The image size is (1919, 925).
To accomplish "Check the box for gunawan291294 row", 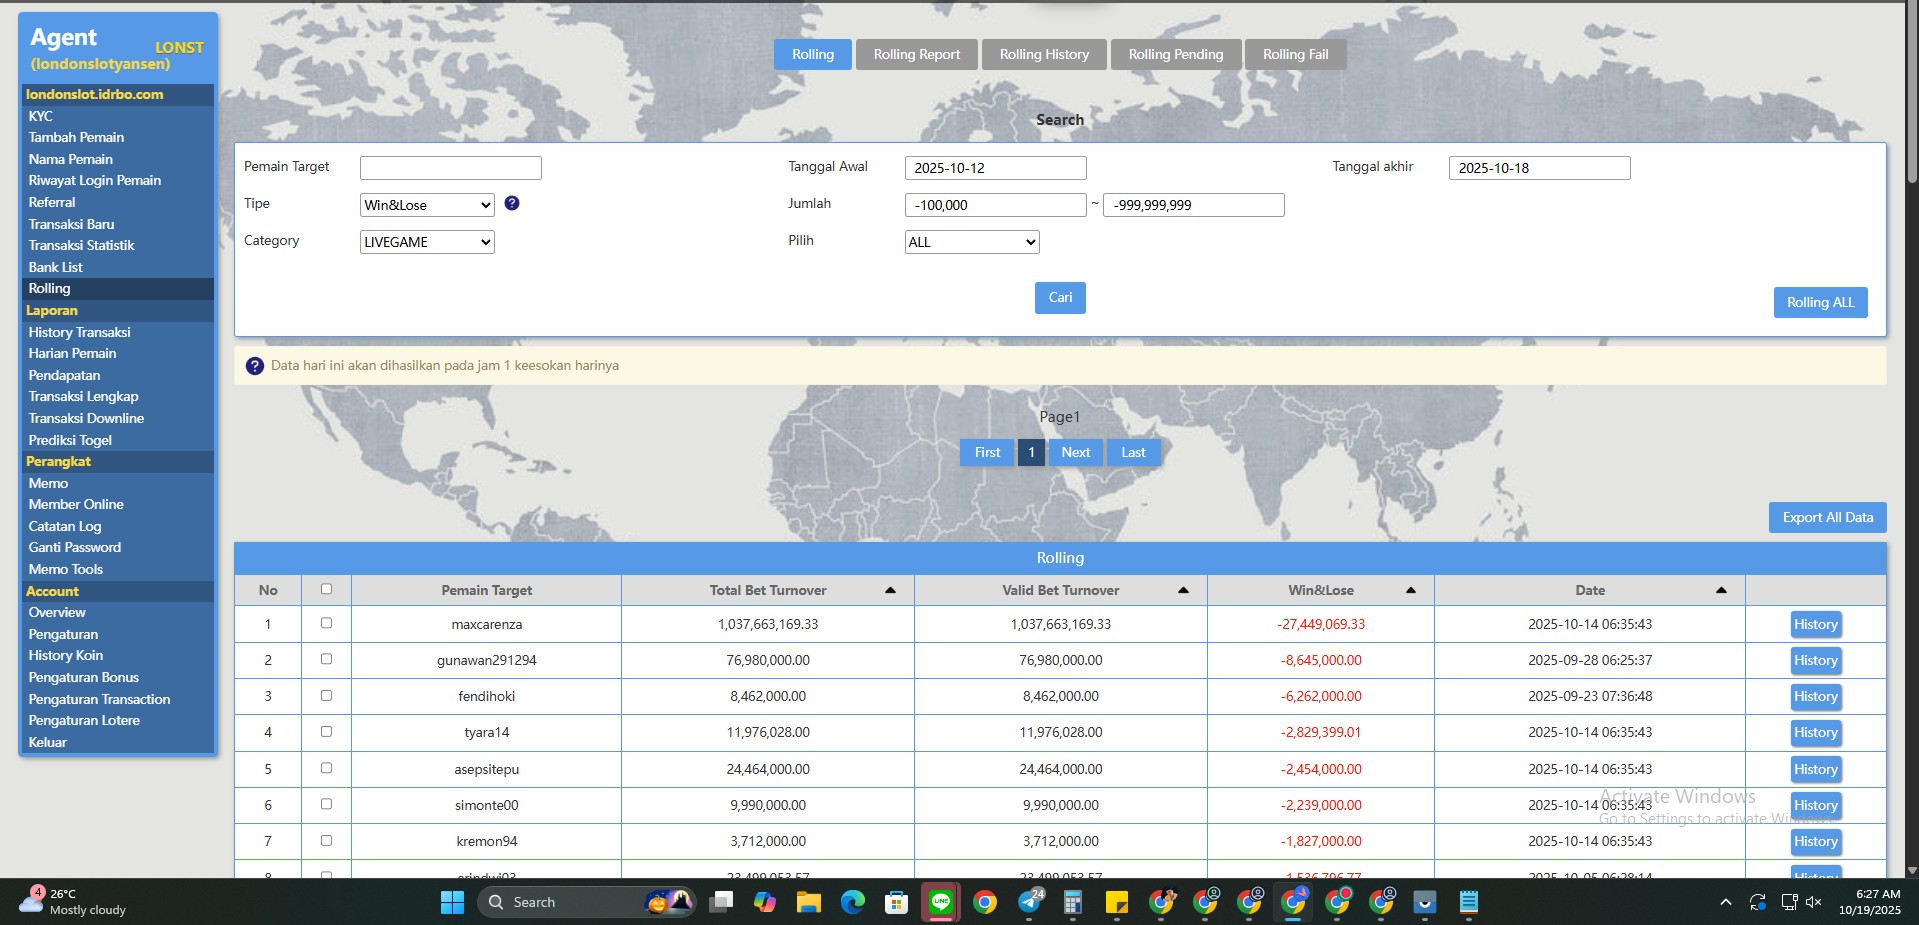I will [326, 659].
